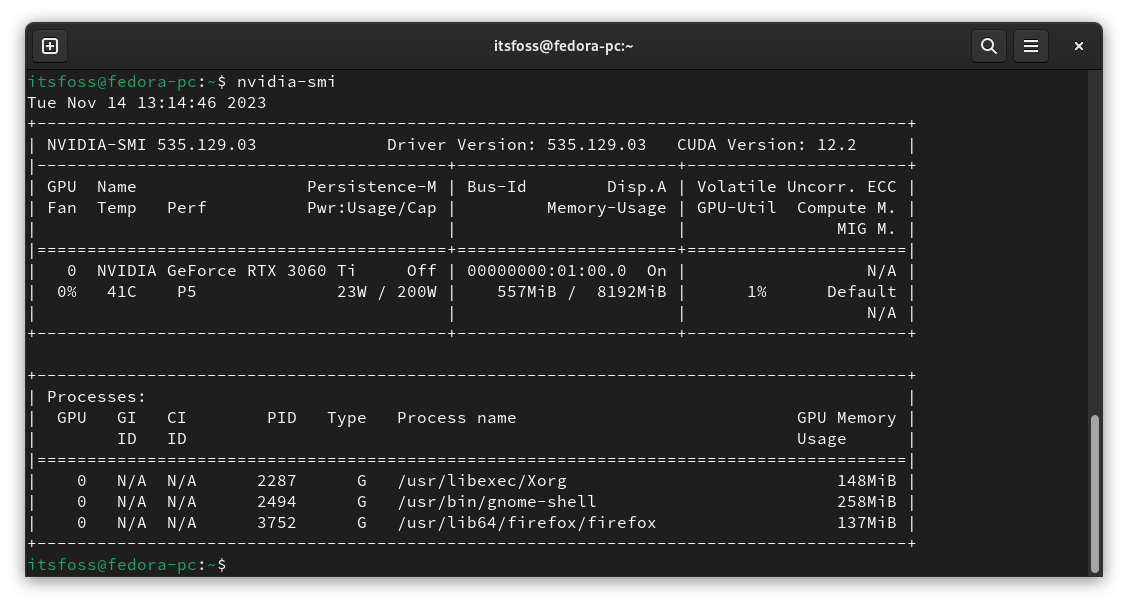The image size is (1128, 605).
Task: Select the firefox process path
Action: 525,522
